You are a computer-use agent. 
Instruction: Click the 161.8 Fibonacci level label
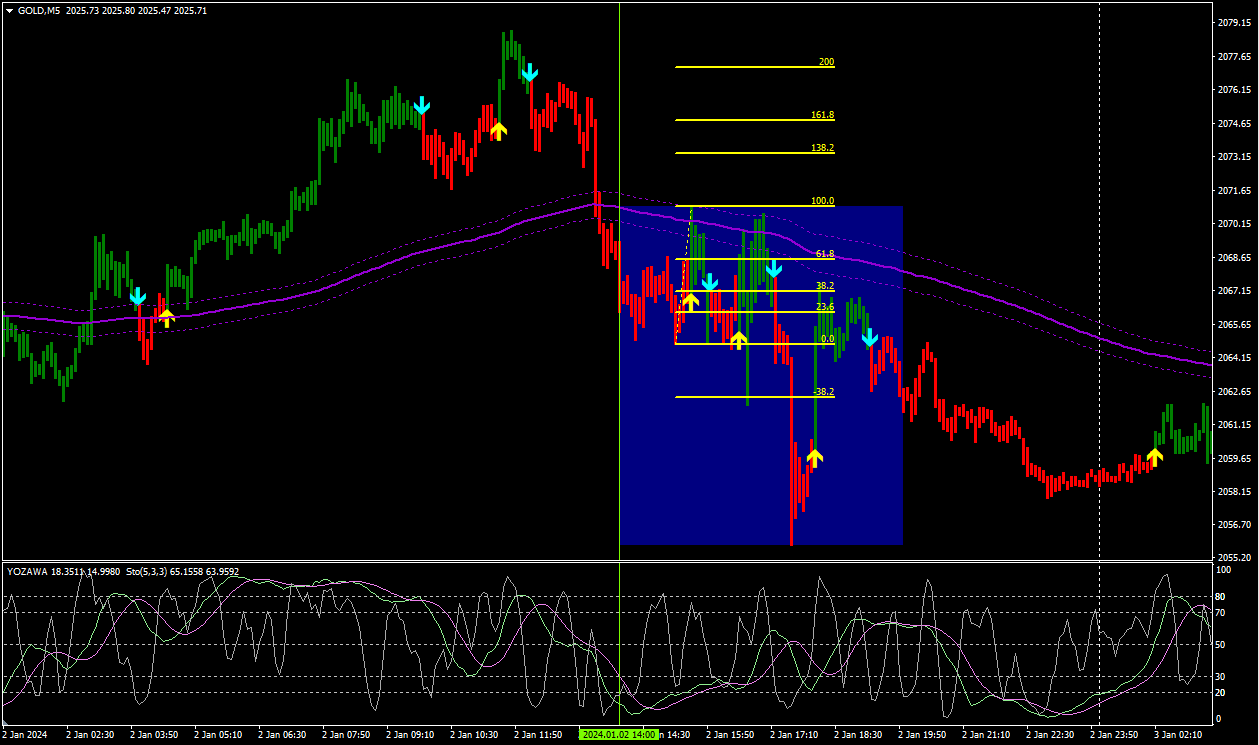pyautogui.click(x=822, y=115)
